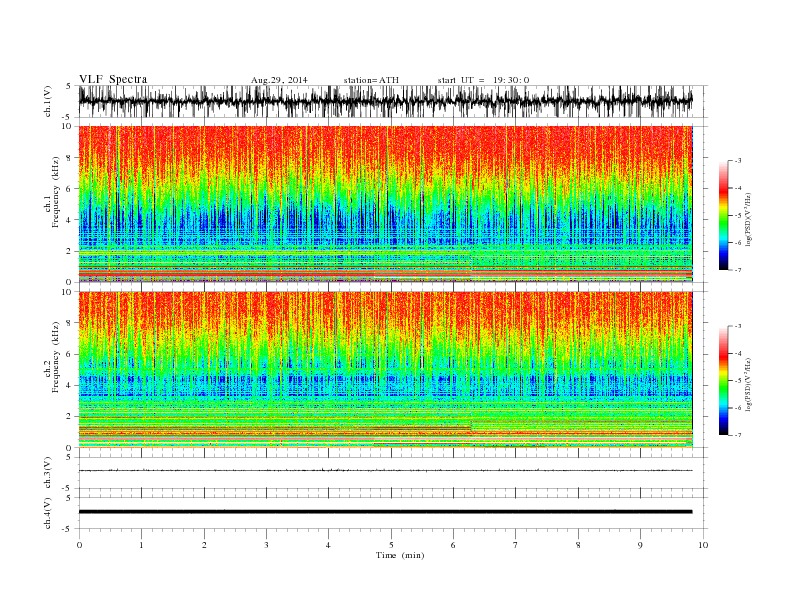Click the "VLF Spectra" title text

pos(113,79)
